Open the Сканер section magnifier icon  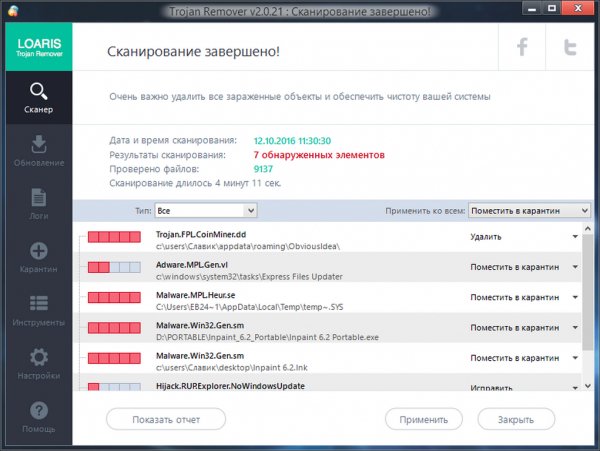click(39, 91)
